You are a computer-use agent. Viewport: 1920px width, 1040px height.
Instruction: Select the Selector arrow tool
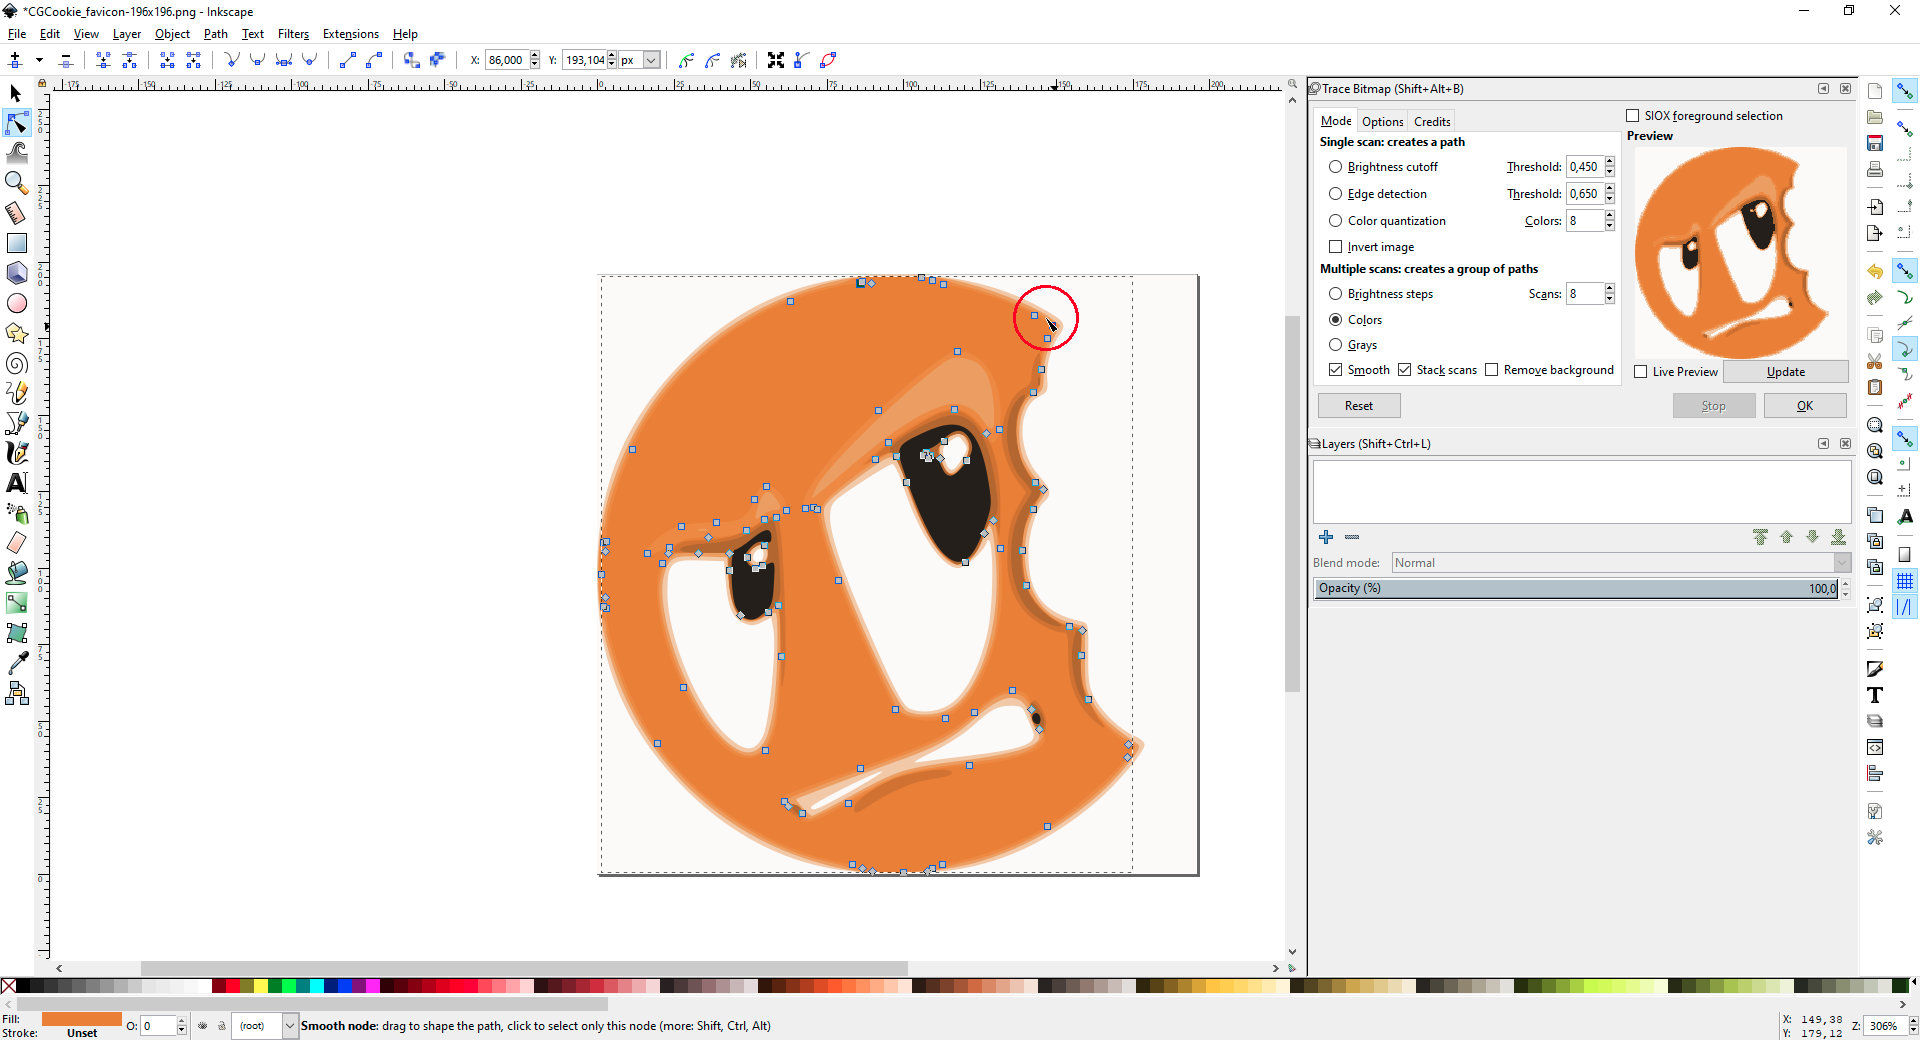16,93
